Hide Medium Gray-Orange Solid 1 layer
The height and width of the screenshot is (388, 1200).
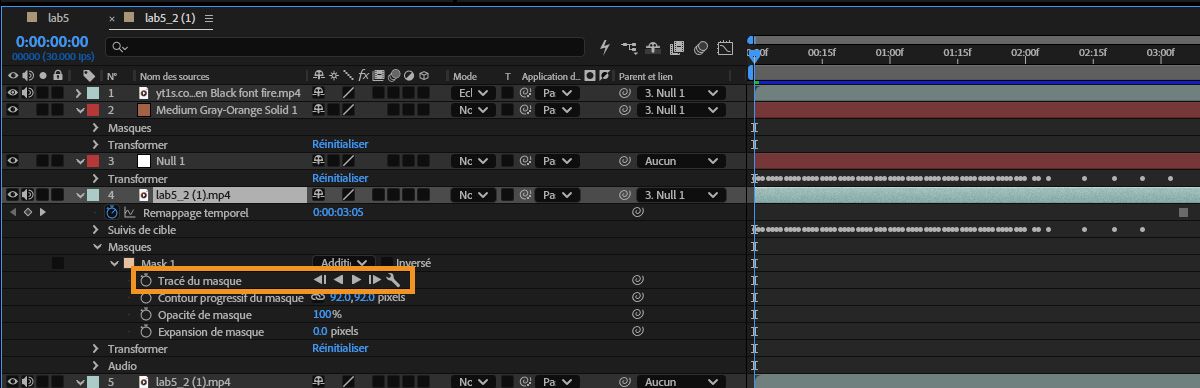coord(12,110)
